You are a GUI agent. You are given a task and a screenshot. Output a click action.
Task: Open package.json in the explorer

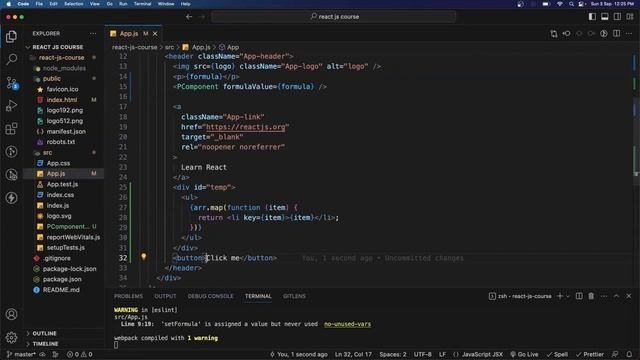(x=62, y=279)
